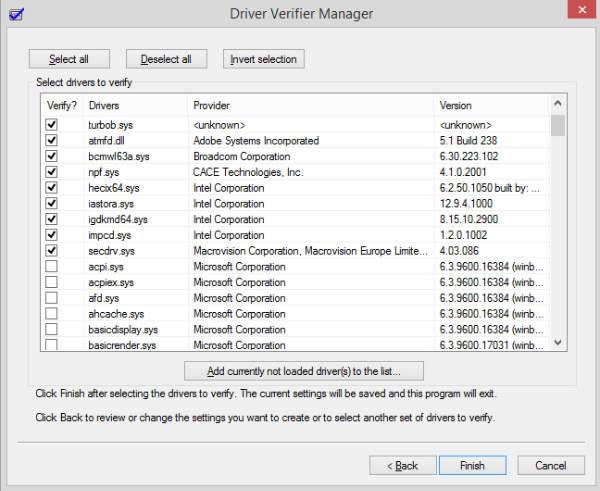Uncheck the atmfd.dll verify checkbox
Screen dimensions: 600x491
(52, 141)
